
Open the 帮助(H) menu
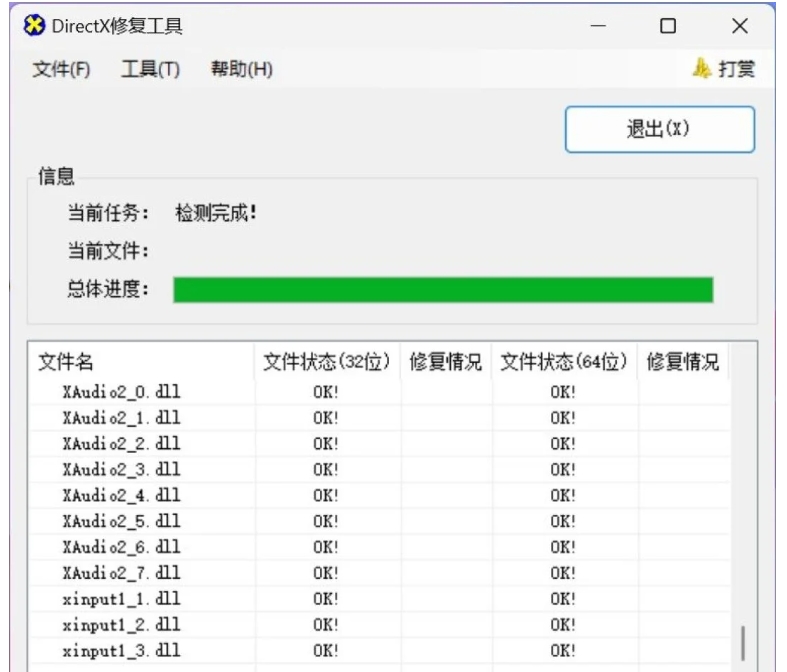click(x=241, y=70)
